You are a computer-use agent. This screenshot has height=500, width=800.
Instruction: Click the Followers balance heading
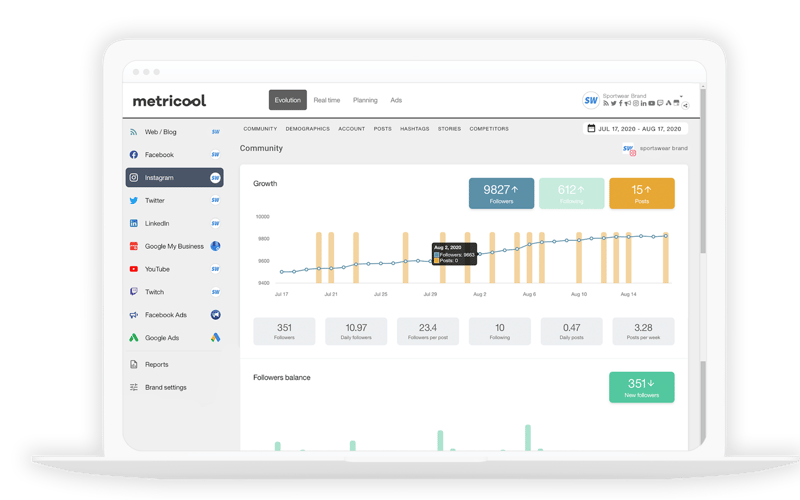pyautogui.click(x=282, y=378)
